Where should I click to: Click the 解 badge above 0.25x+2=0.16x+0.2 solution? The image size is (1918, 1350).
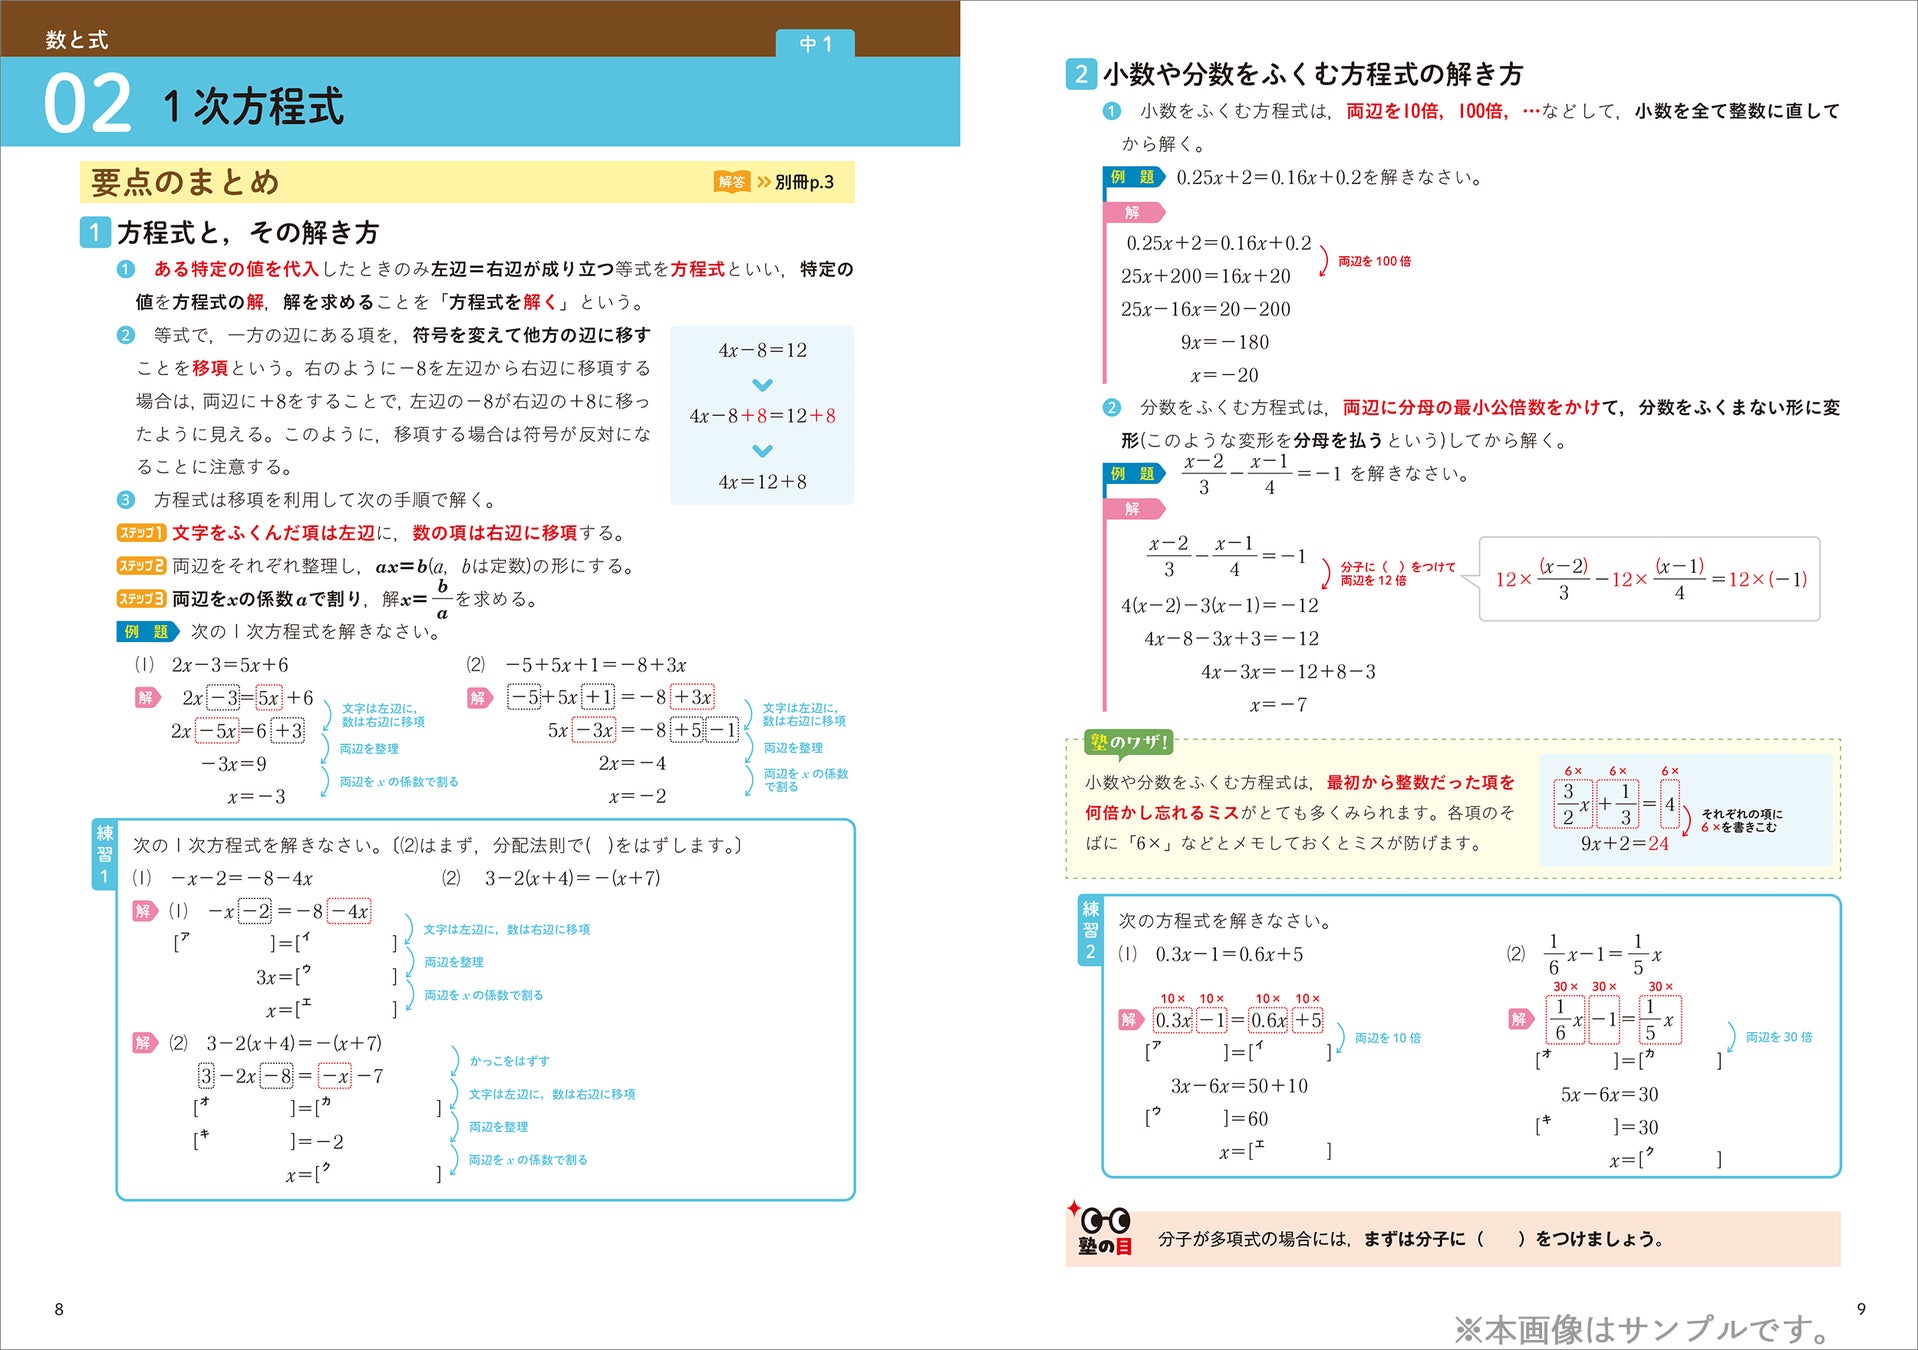(x=1134, y=212)
